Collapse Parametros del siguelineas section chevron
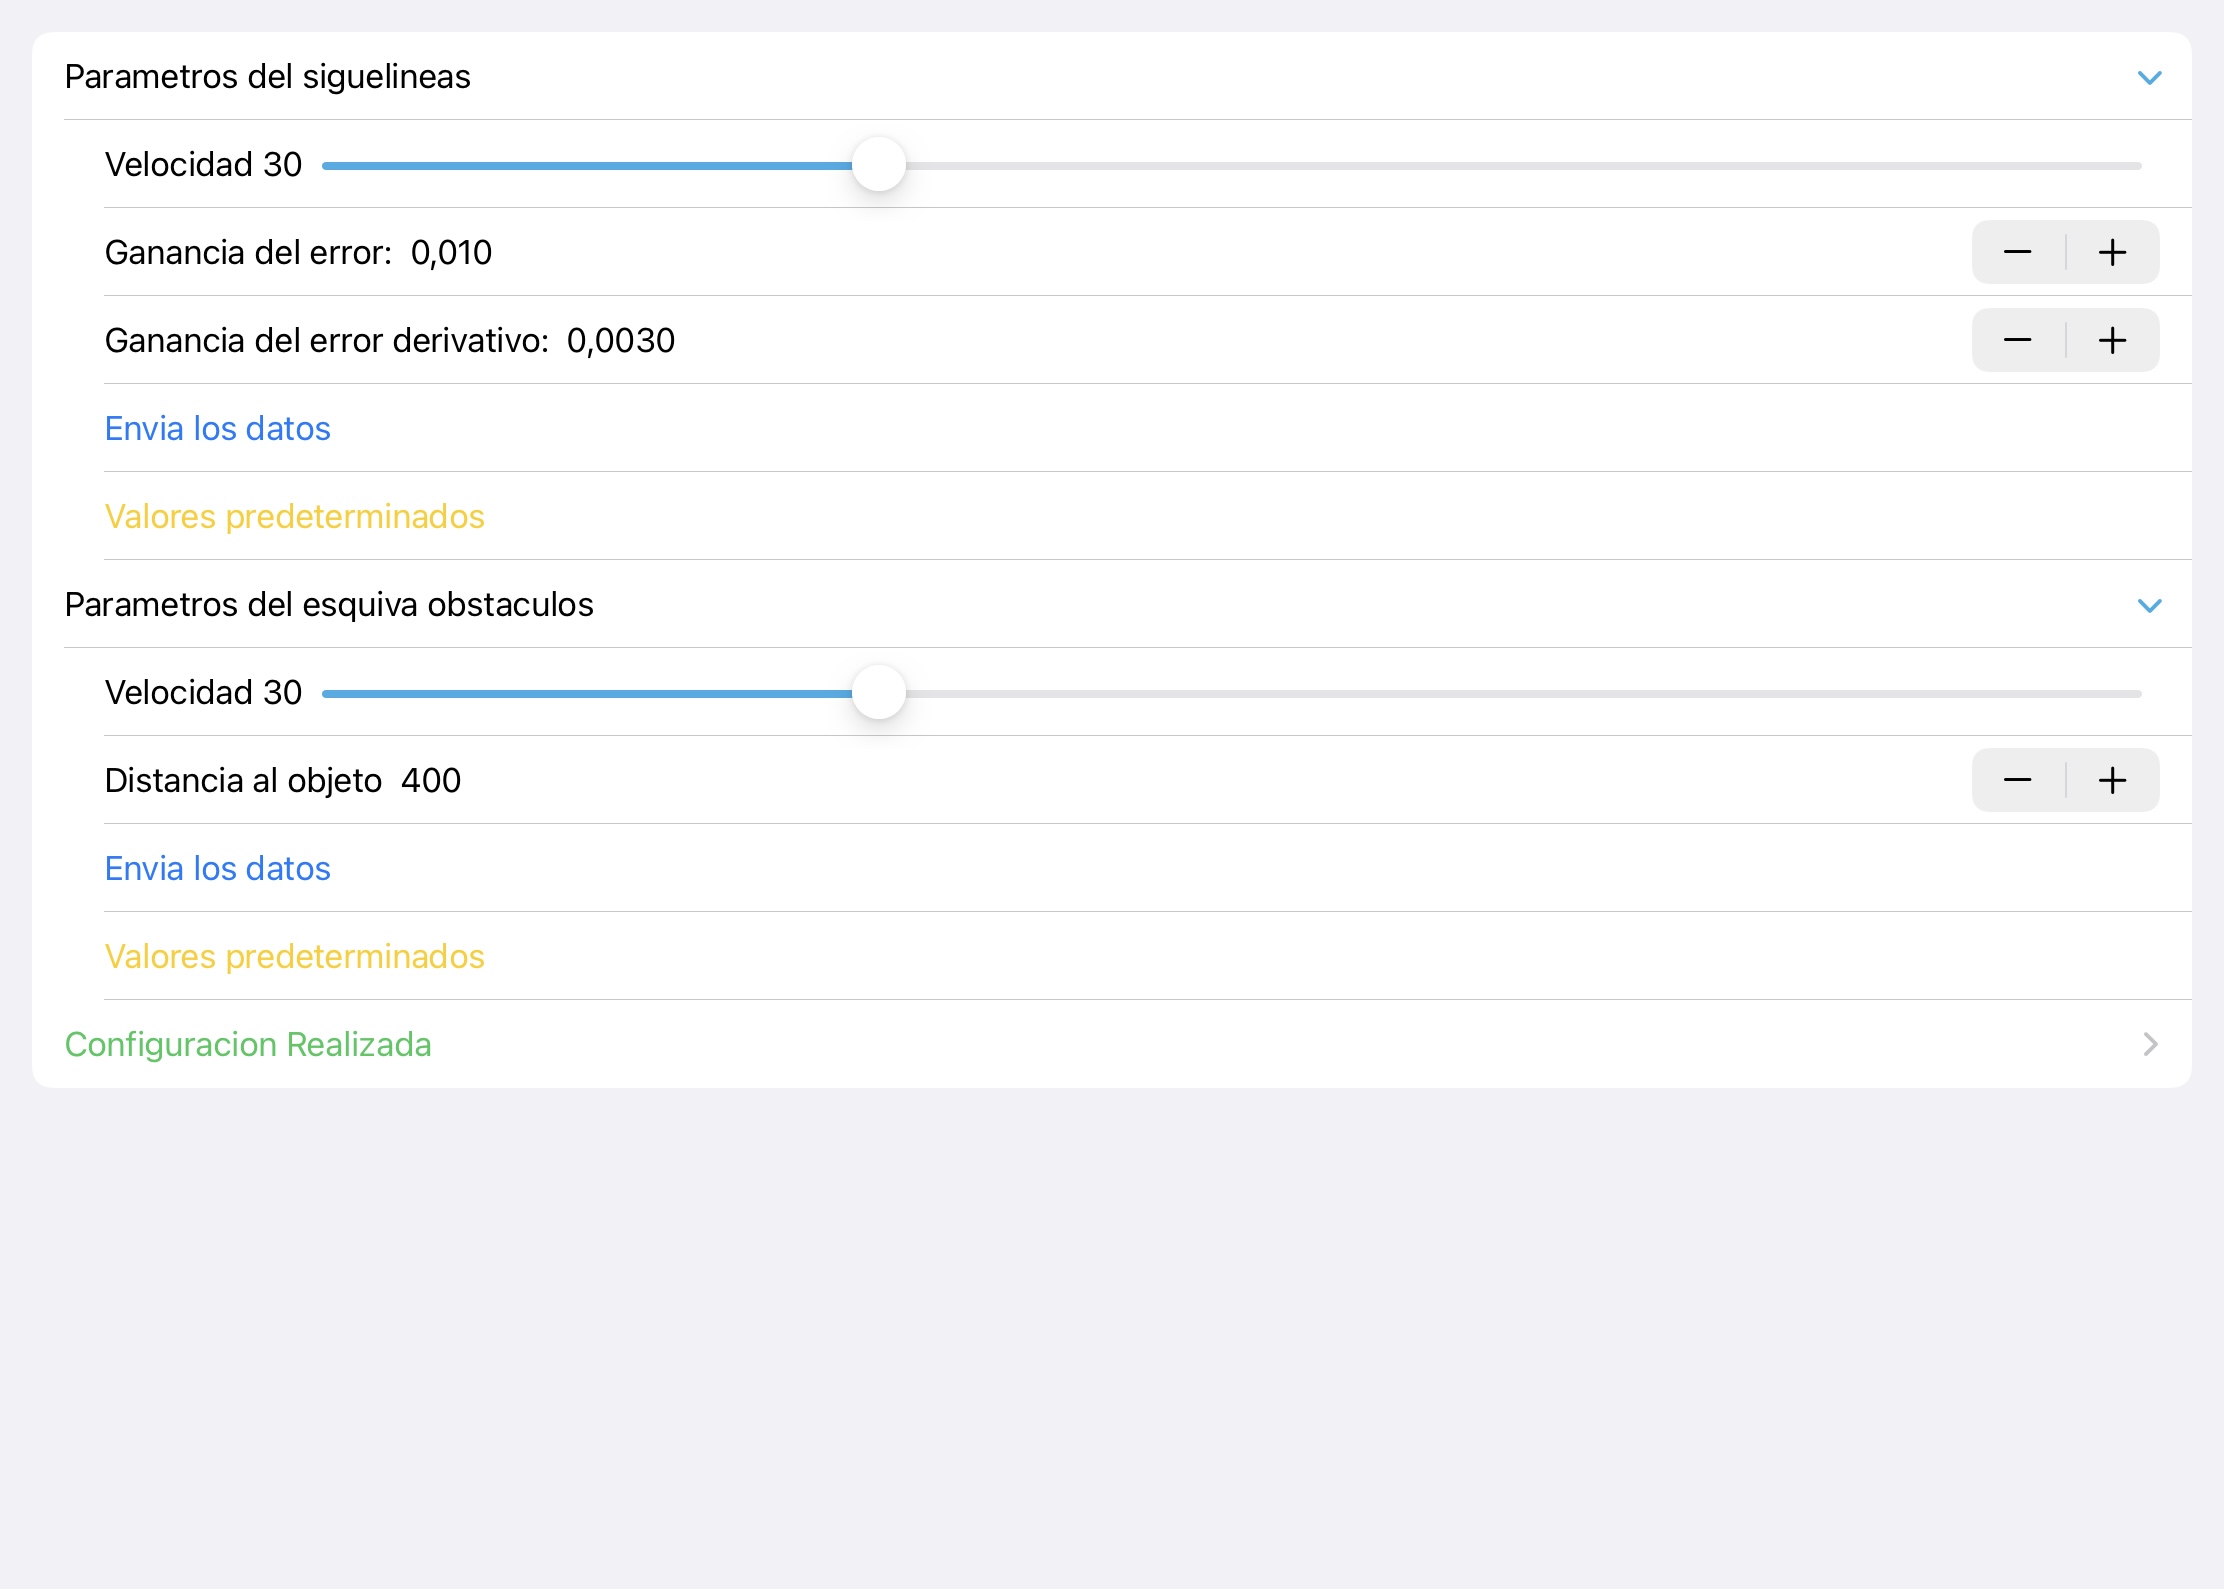This screenshot has height=1589, width=2224. [2149, 77]
